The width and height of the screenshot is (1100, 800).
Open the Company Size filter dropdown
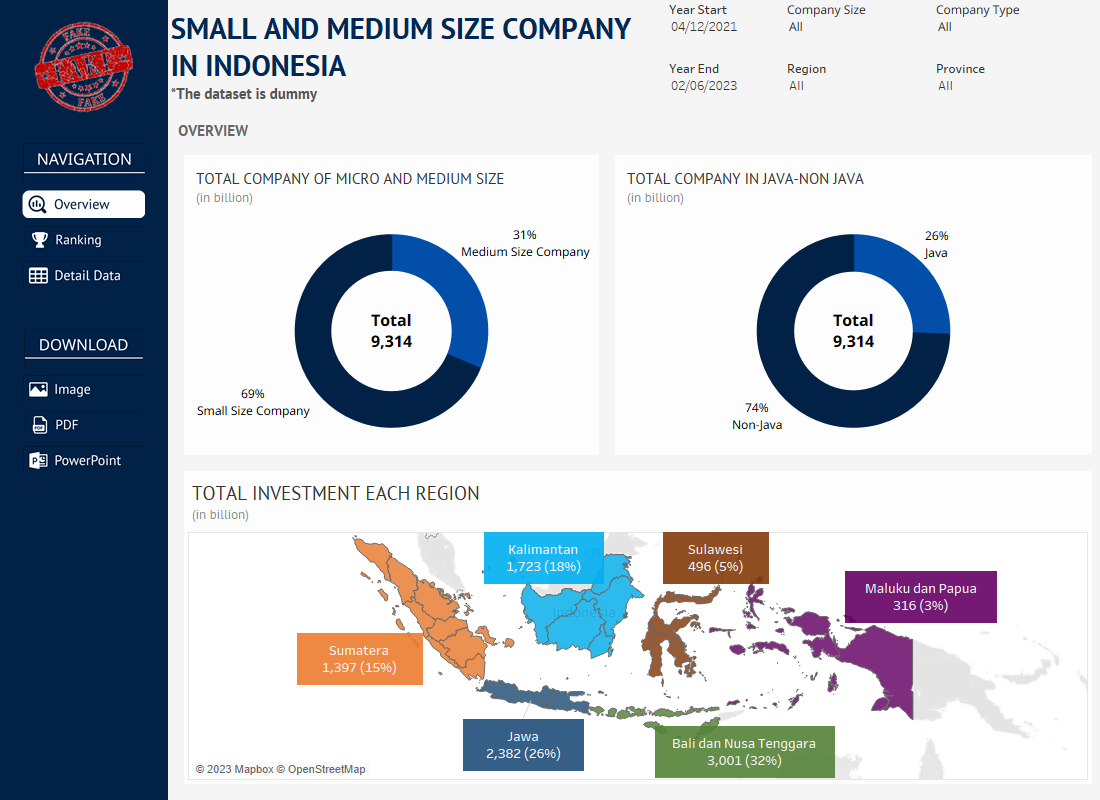(x=840, y=27)
